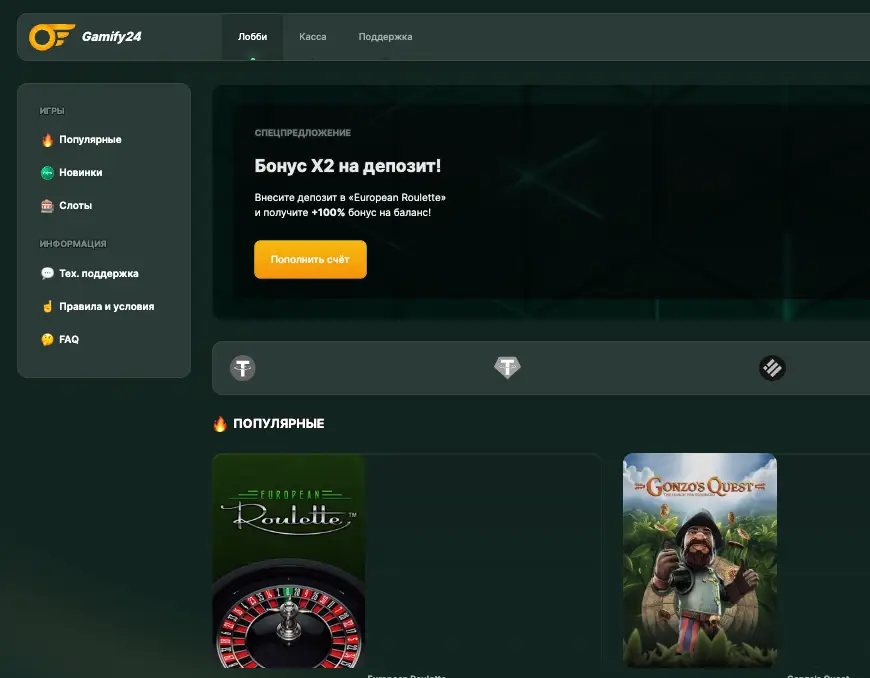Click the green Новинки icon in sidebar
The width and height of the screenshot is (870, 678).
[47, 172]
